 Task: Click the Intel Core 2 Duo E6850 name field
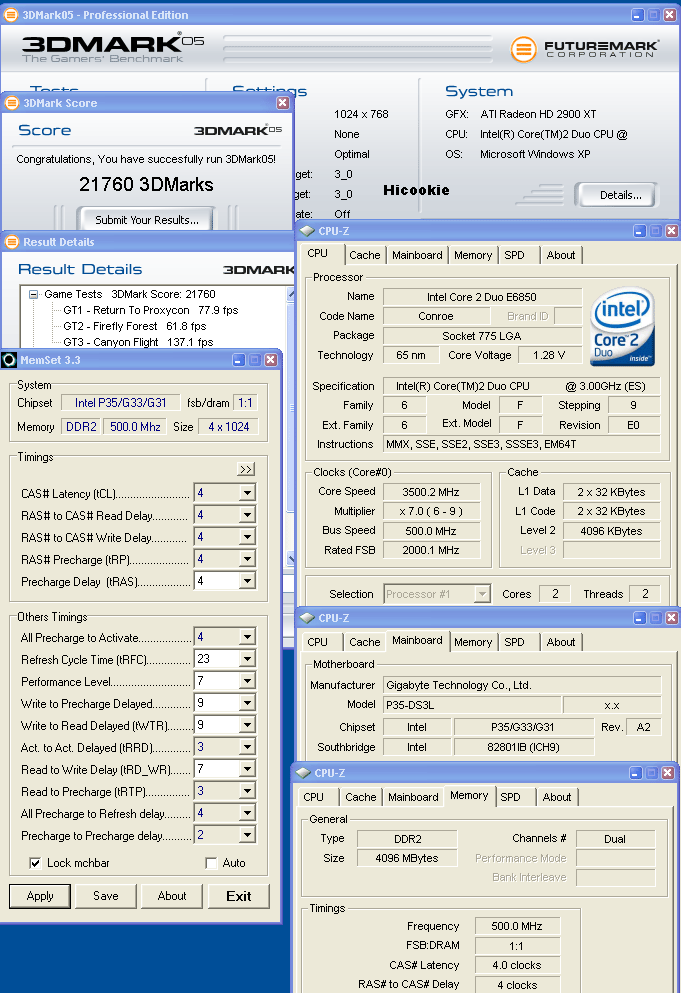coord(482,297)
